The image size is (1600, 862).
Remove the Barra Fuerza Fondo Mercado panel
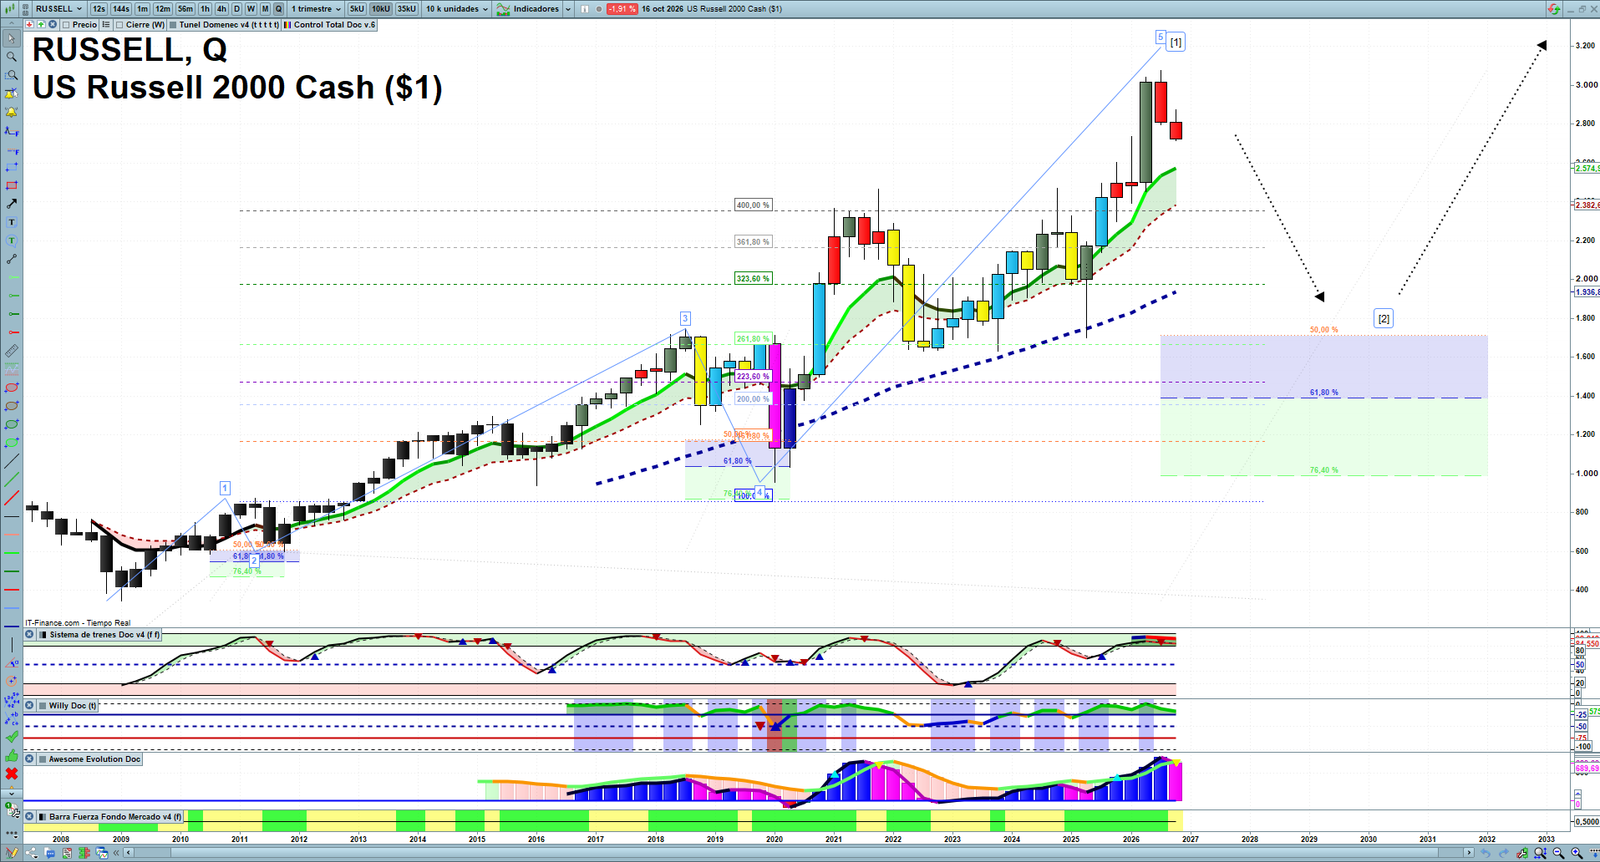[x=30, y=817]
